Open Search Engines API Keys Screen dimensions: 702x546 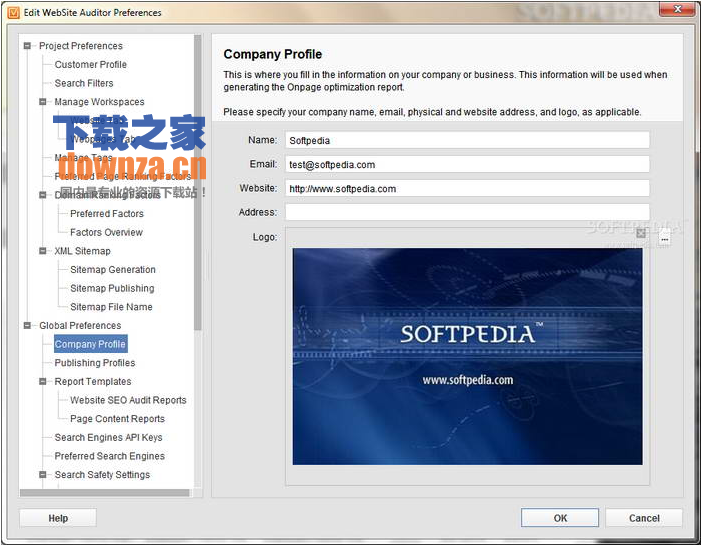(108, 437)
